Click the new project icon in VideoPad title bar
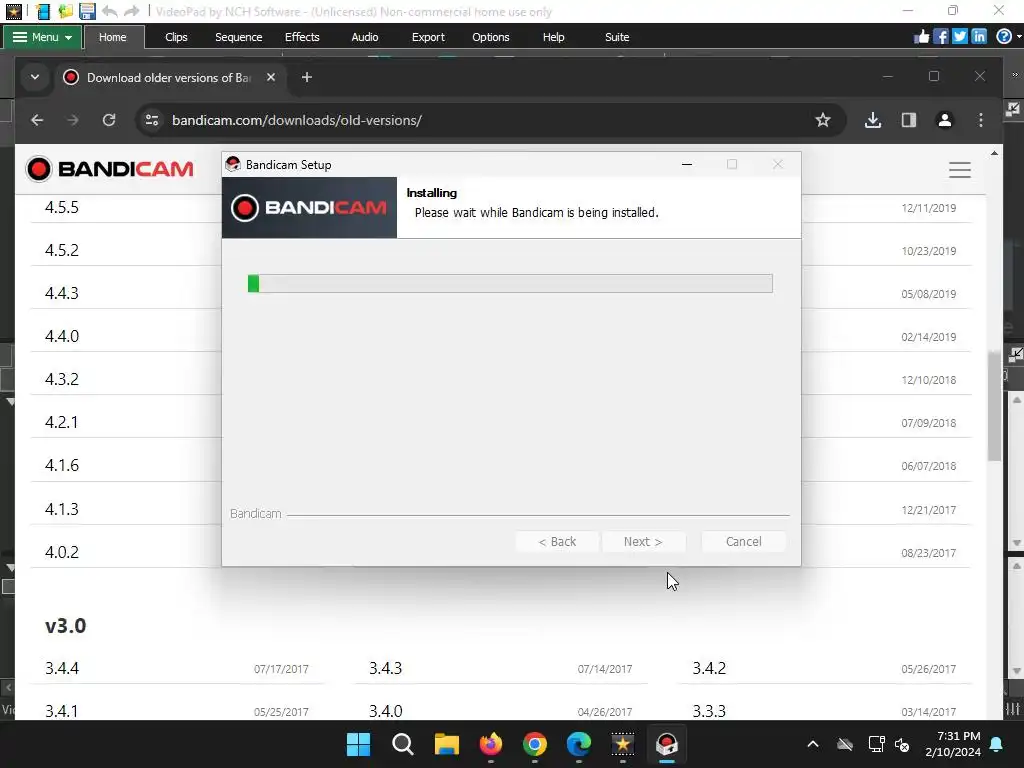This screenshot has height=768, width=1024. click(43, 11)
